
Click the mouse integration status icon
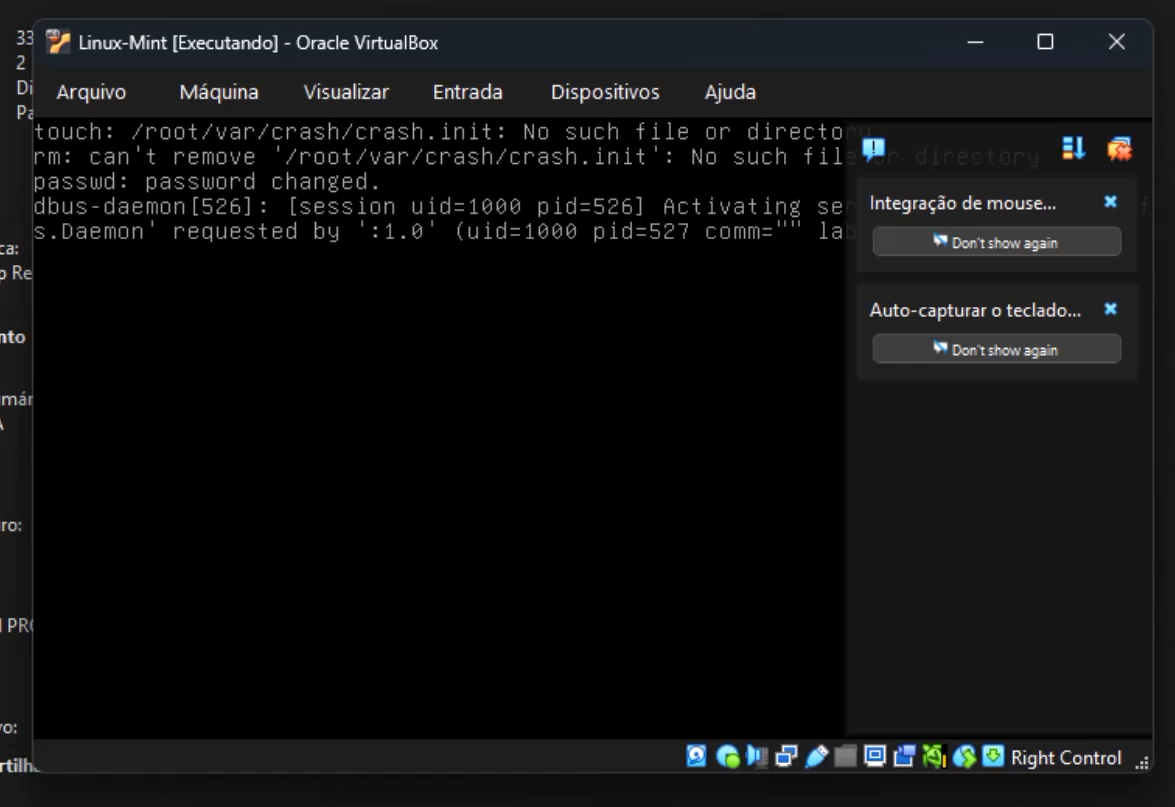[964, 757]
